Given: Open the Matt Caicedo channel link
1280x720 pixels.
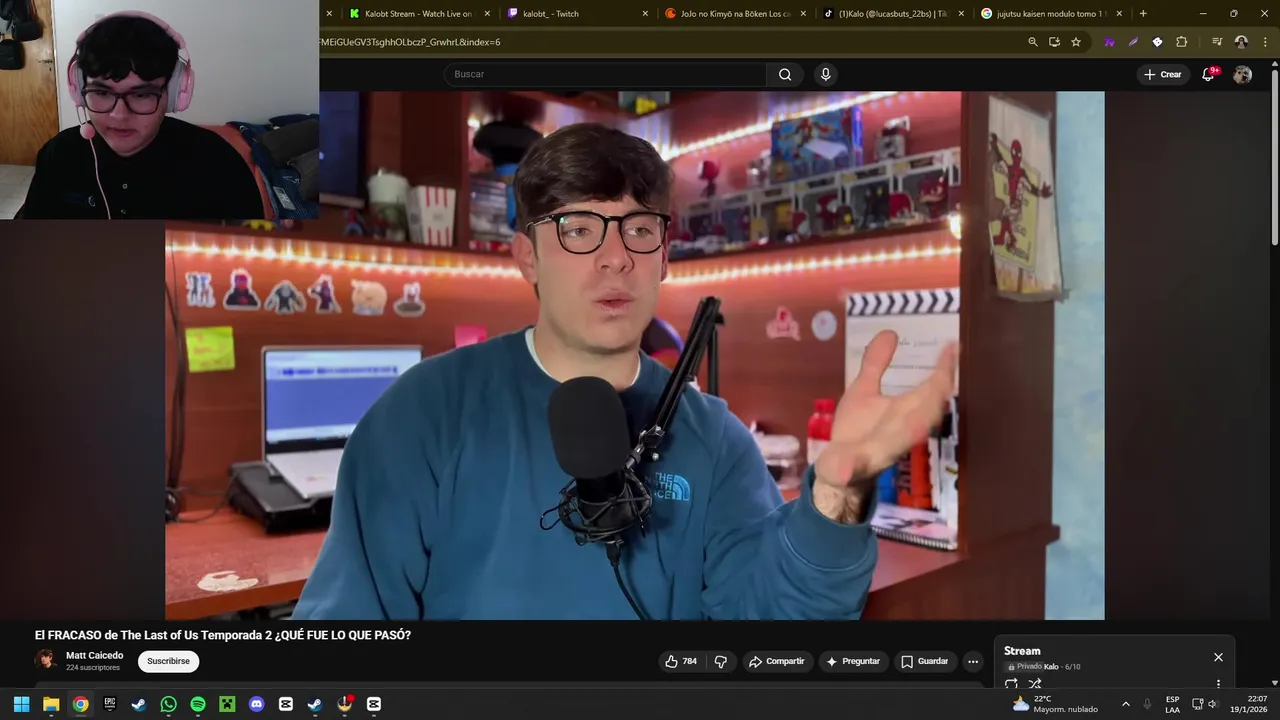Looking at the screenshot, I should (95, 655).
